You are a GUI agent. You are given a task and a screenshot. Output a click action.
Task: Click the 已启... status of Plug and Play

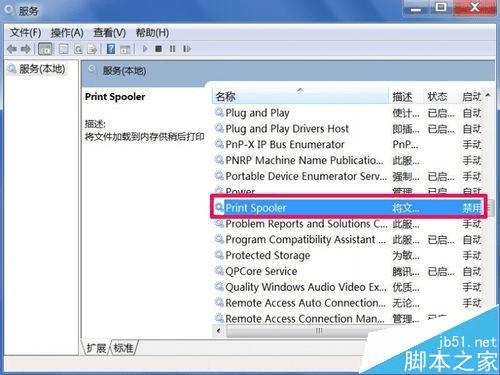coord(441,113)
